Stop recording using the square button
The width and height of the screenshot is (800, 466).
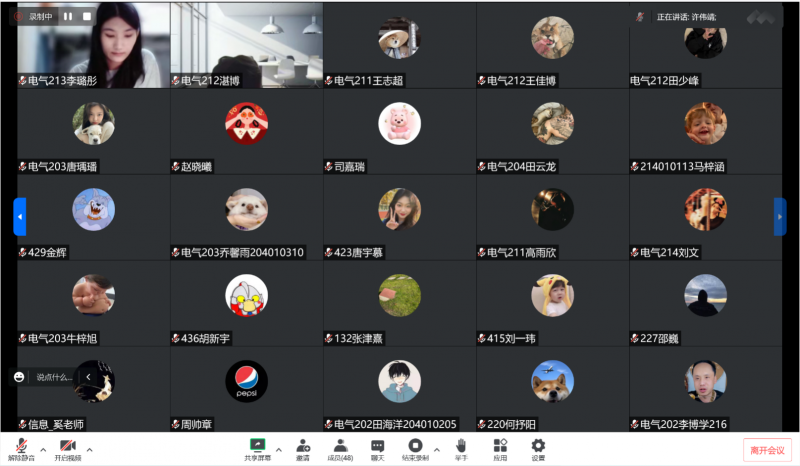pyautogui.click(x=87, y=16)
